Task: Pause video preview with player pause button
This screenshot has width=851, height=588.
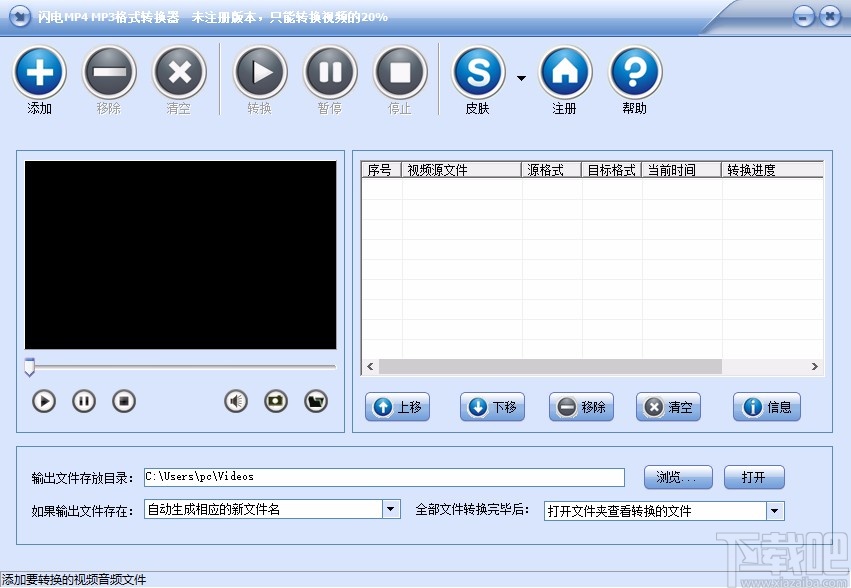Action: (83, 400)
